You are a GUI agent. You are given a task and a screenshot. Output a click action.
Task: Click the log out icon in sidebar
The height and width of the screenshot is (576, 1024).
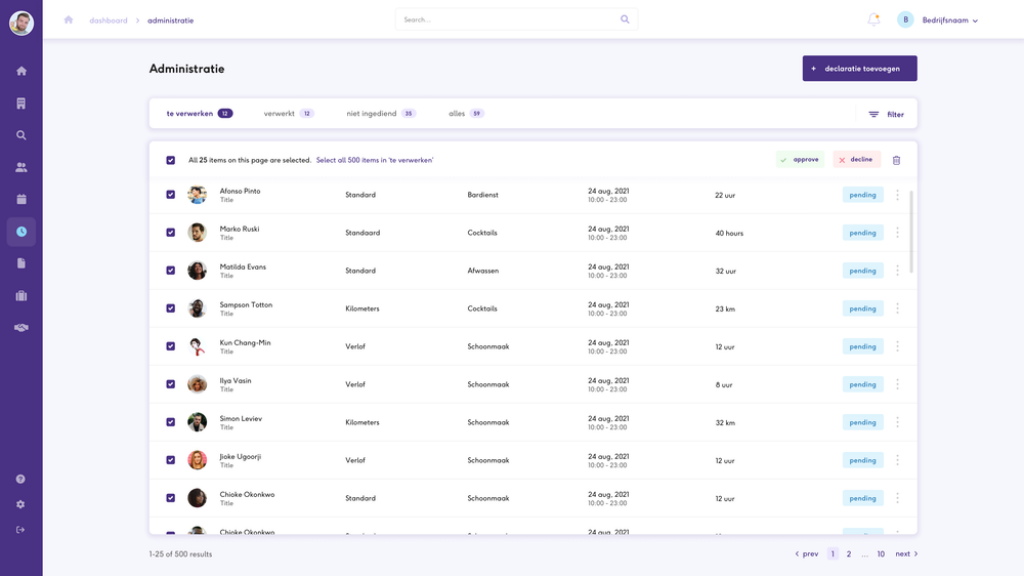click(21, 529)
